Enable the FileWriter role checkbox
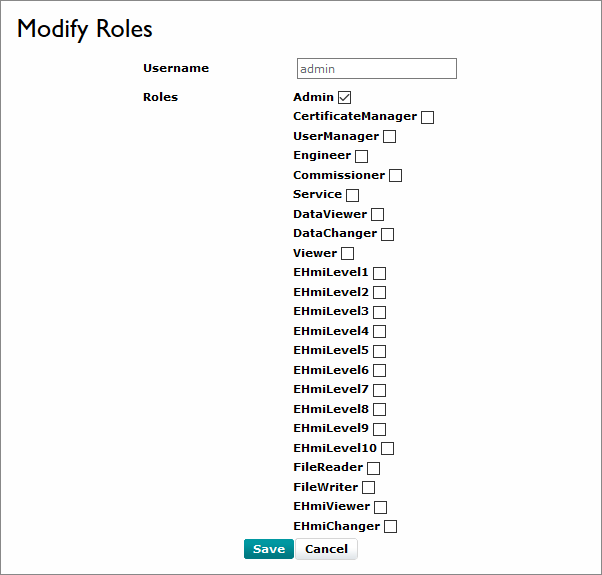 (x=368, y=488)
